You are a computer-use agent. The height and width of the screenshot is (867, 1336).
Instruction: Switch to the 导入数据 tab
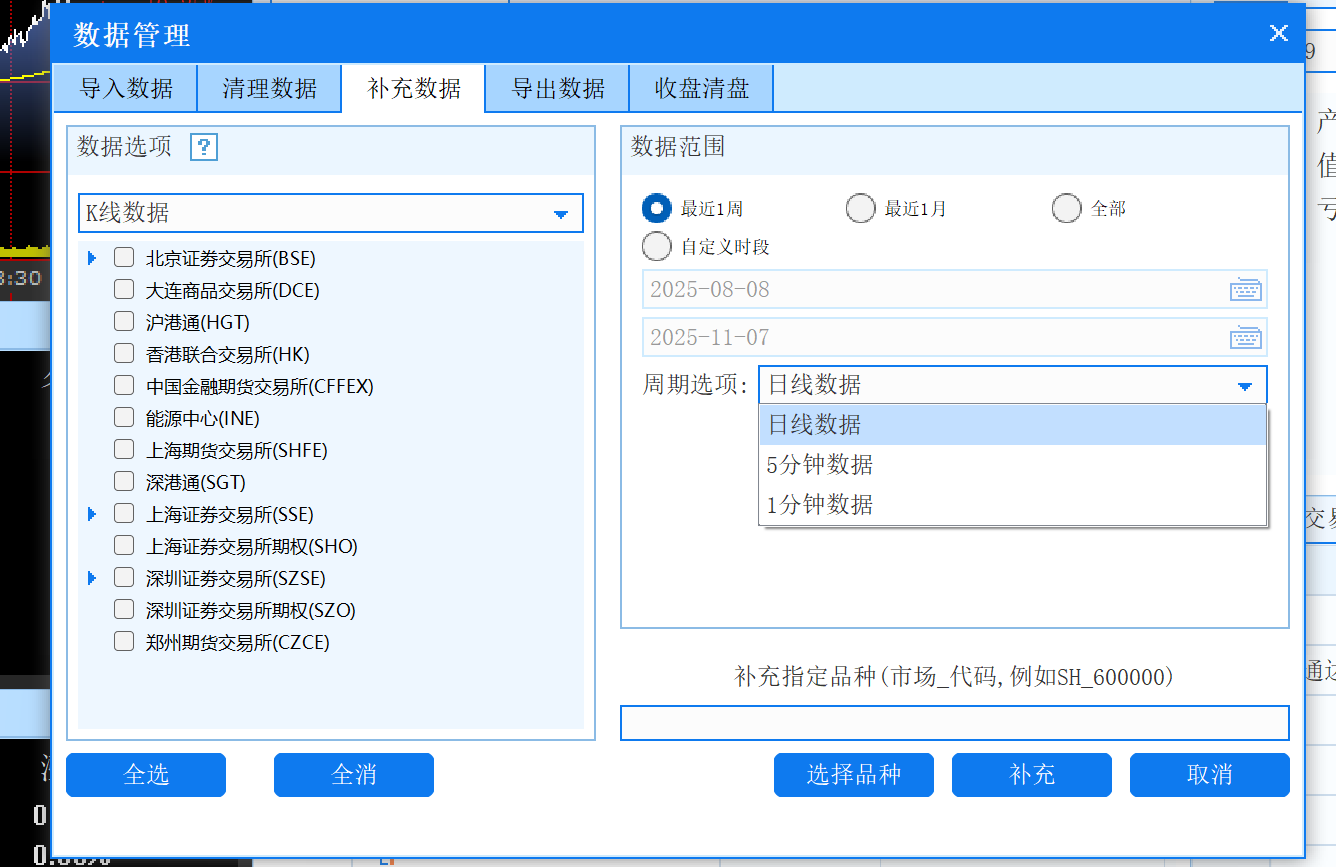tap(126, 88)
